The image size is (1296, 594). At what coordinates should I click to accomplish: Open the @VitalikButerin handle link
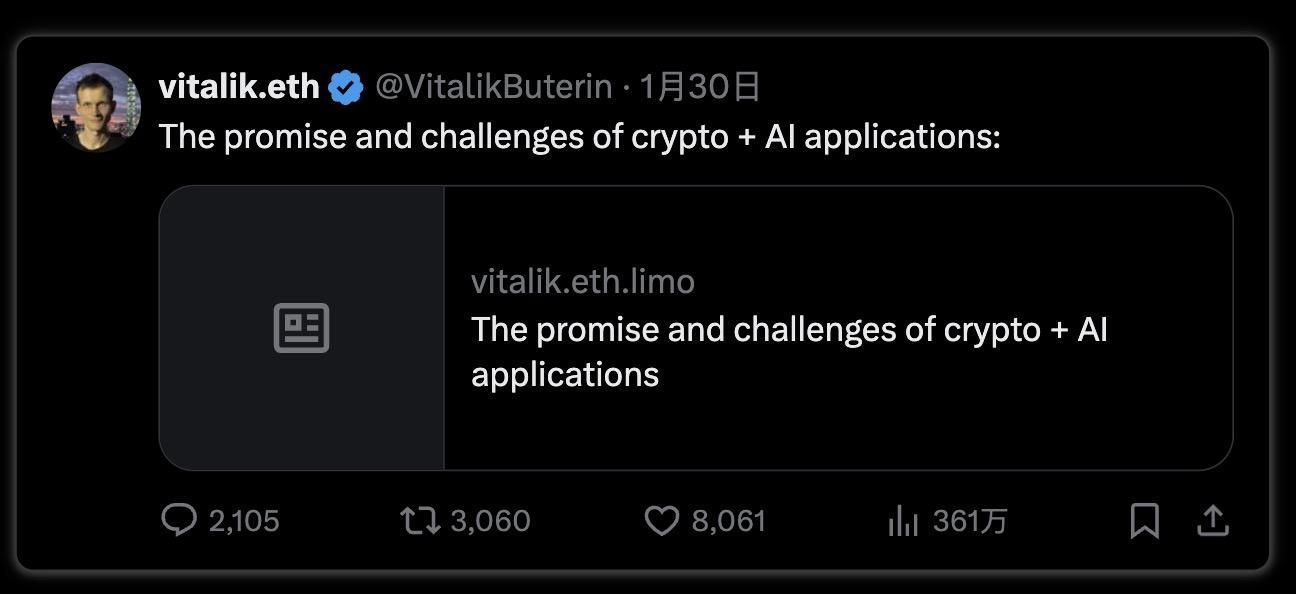point(493,87)
